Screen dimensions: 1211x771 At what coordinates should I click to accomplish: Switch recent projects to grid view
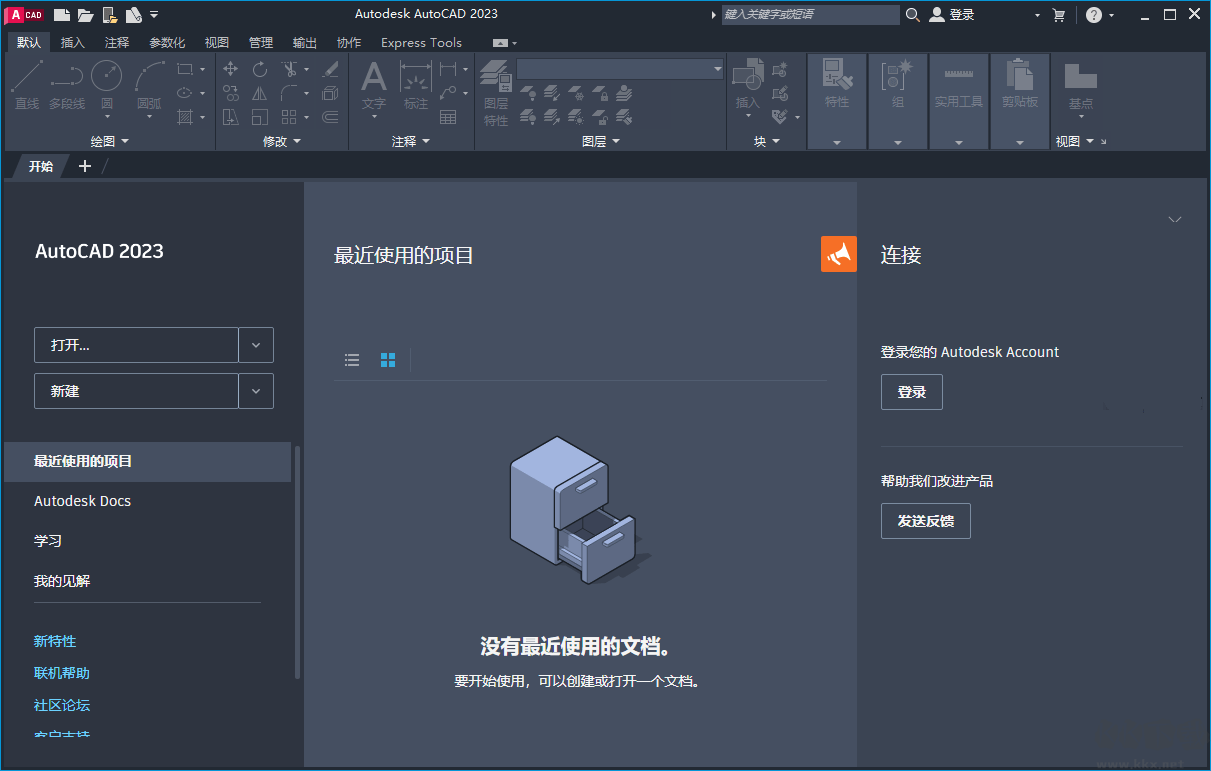[x=388, y=360]
